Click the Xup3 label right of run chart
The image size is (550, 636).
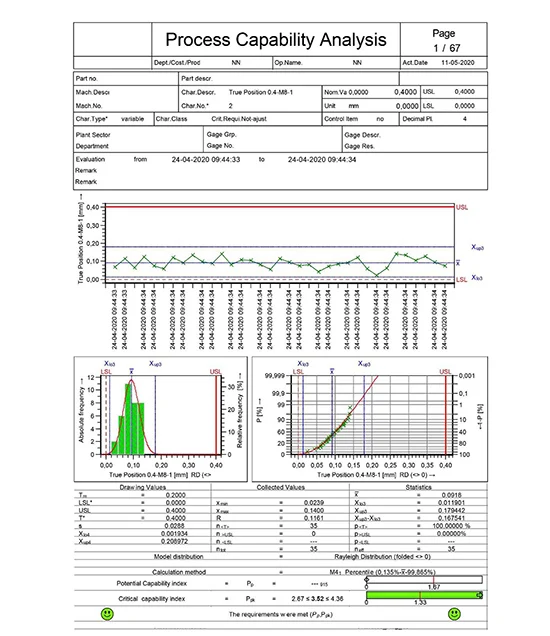tap(477, 247)
